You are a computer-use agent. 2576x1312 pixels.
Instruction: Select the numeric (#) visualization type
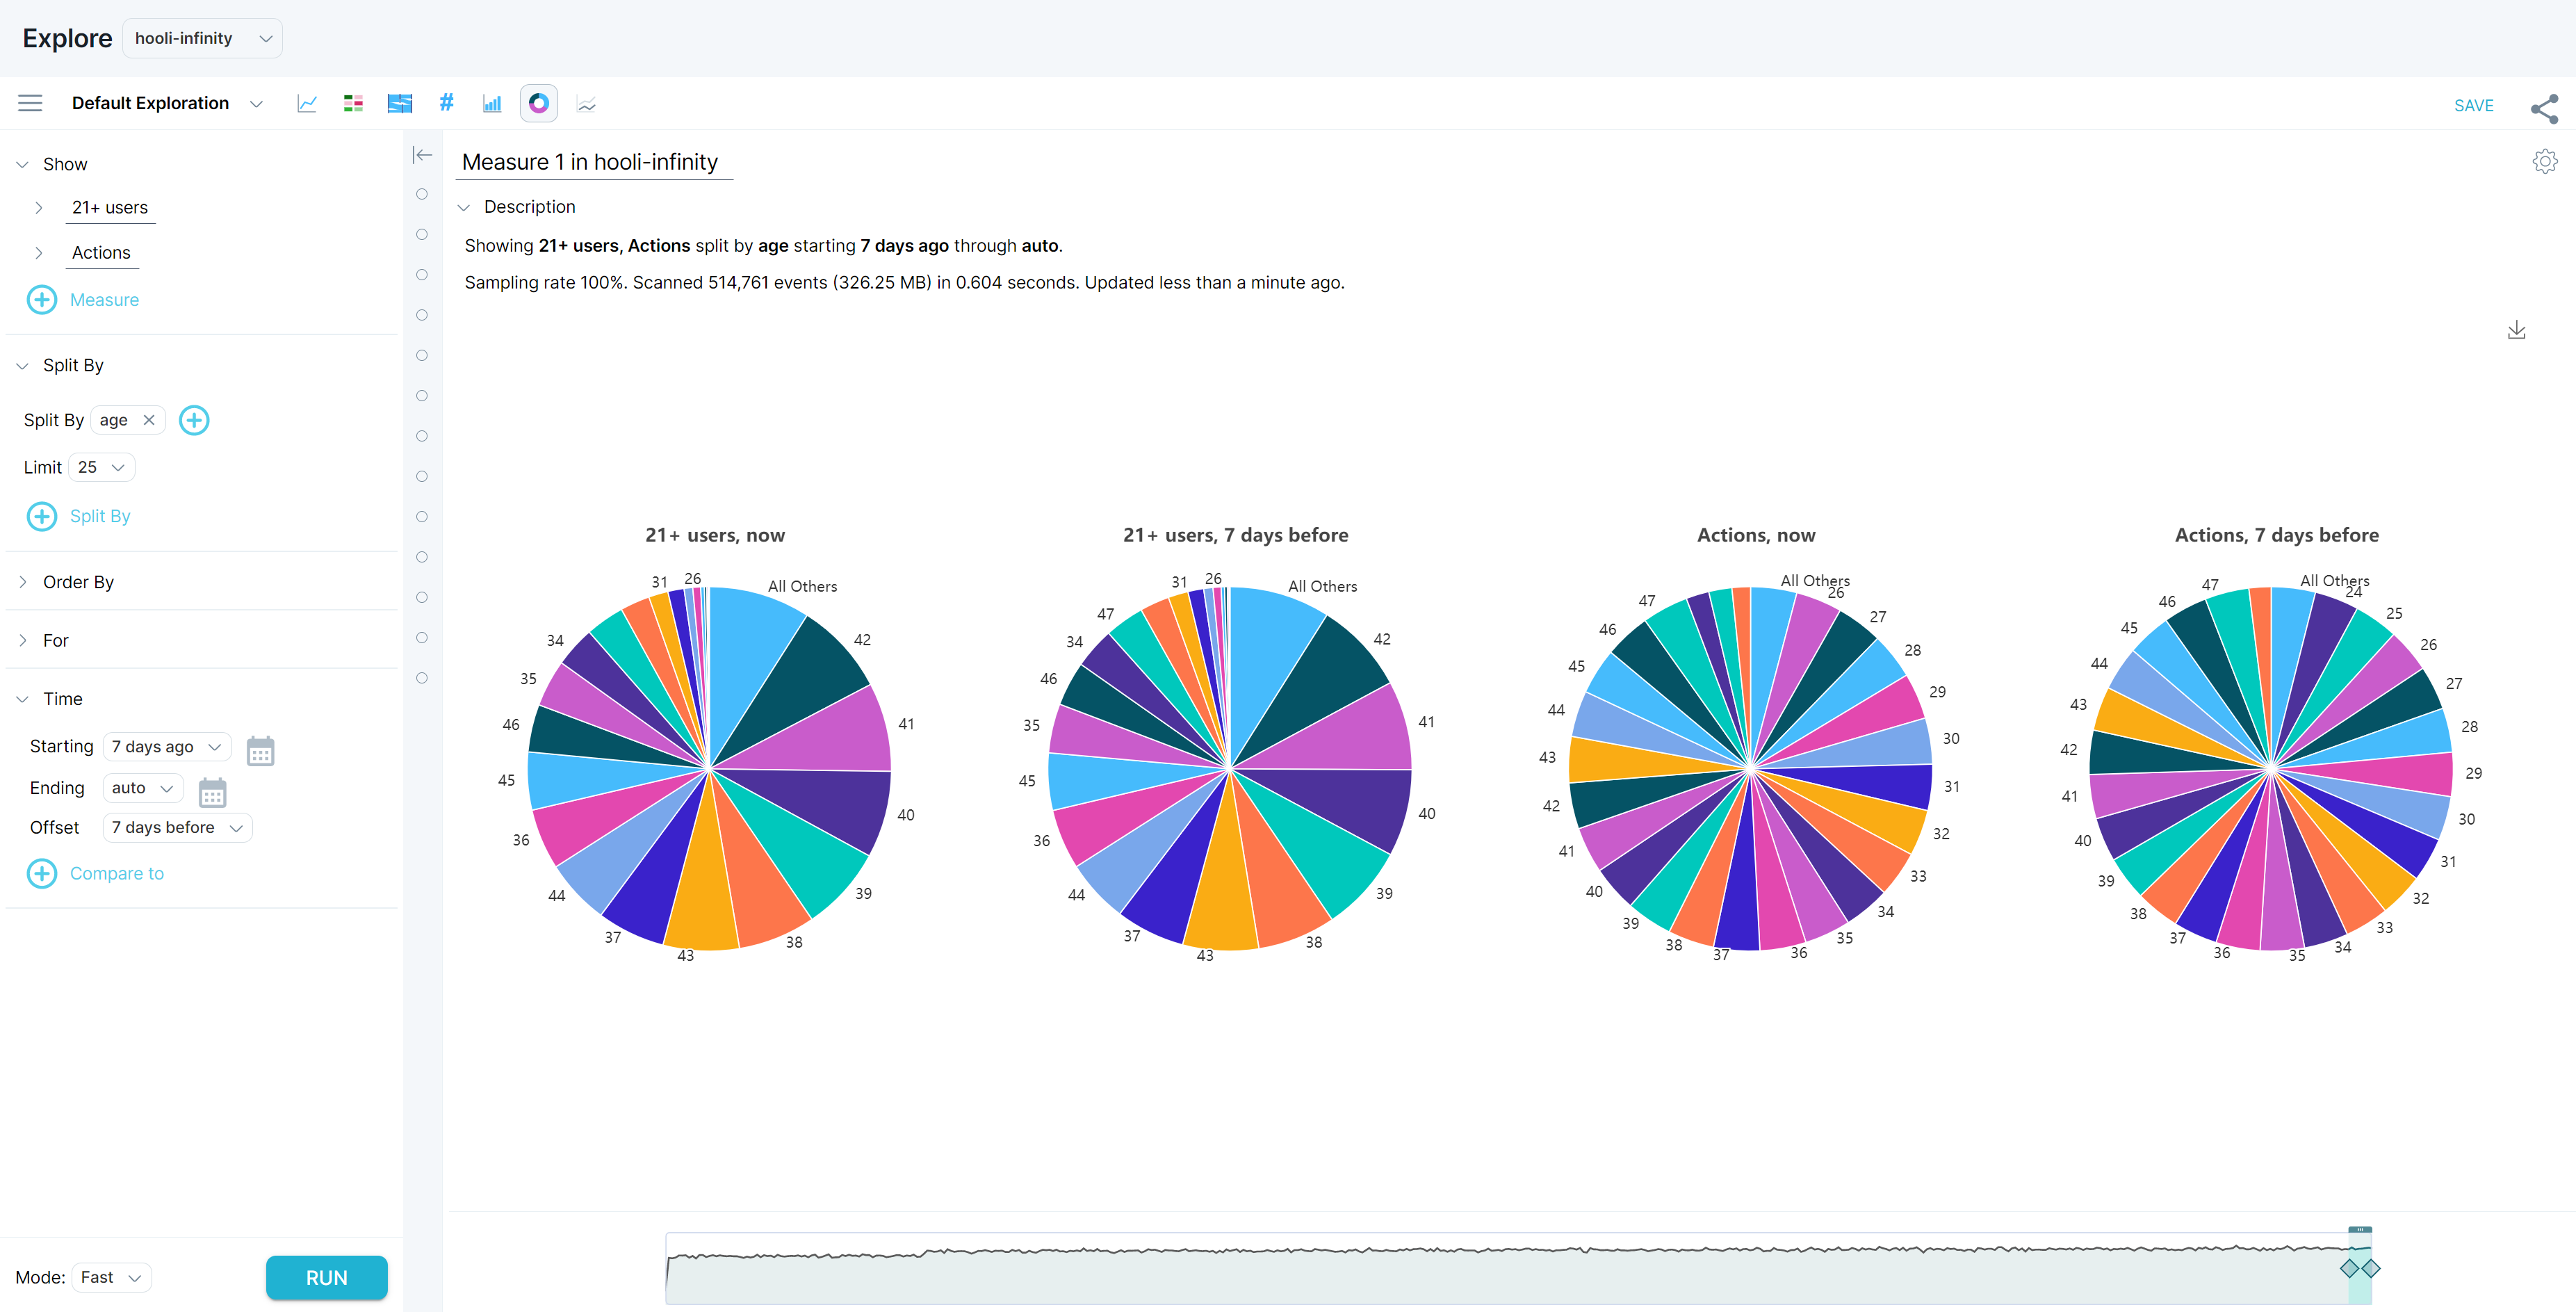click(446, 103)
